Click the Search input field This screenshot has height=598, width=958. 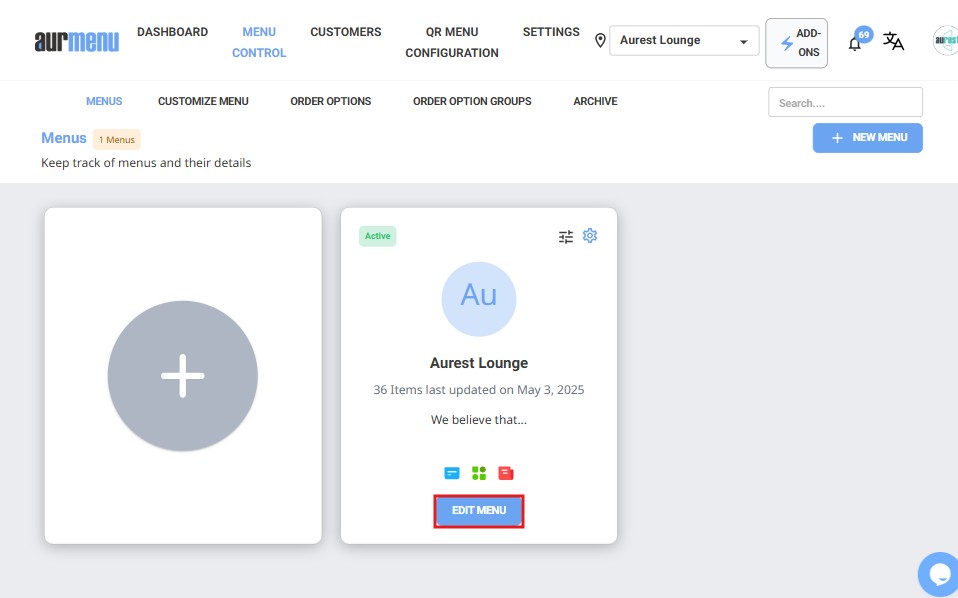coord(845,102)
